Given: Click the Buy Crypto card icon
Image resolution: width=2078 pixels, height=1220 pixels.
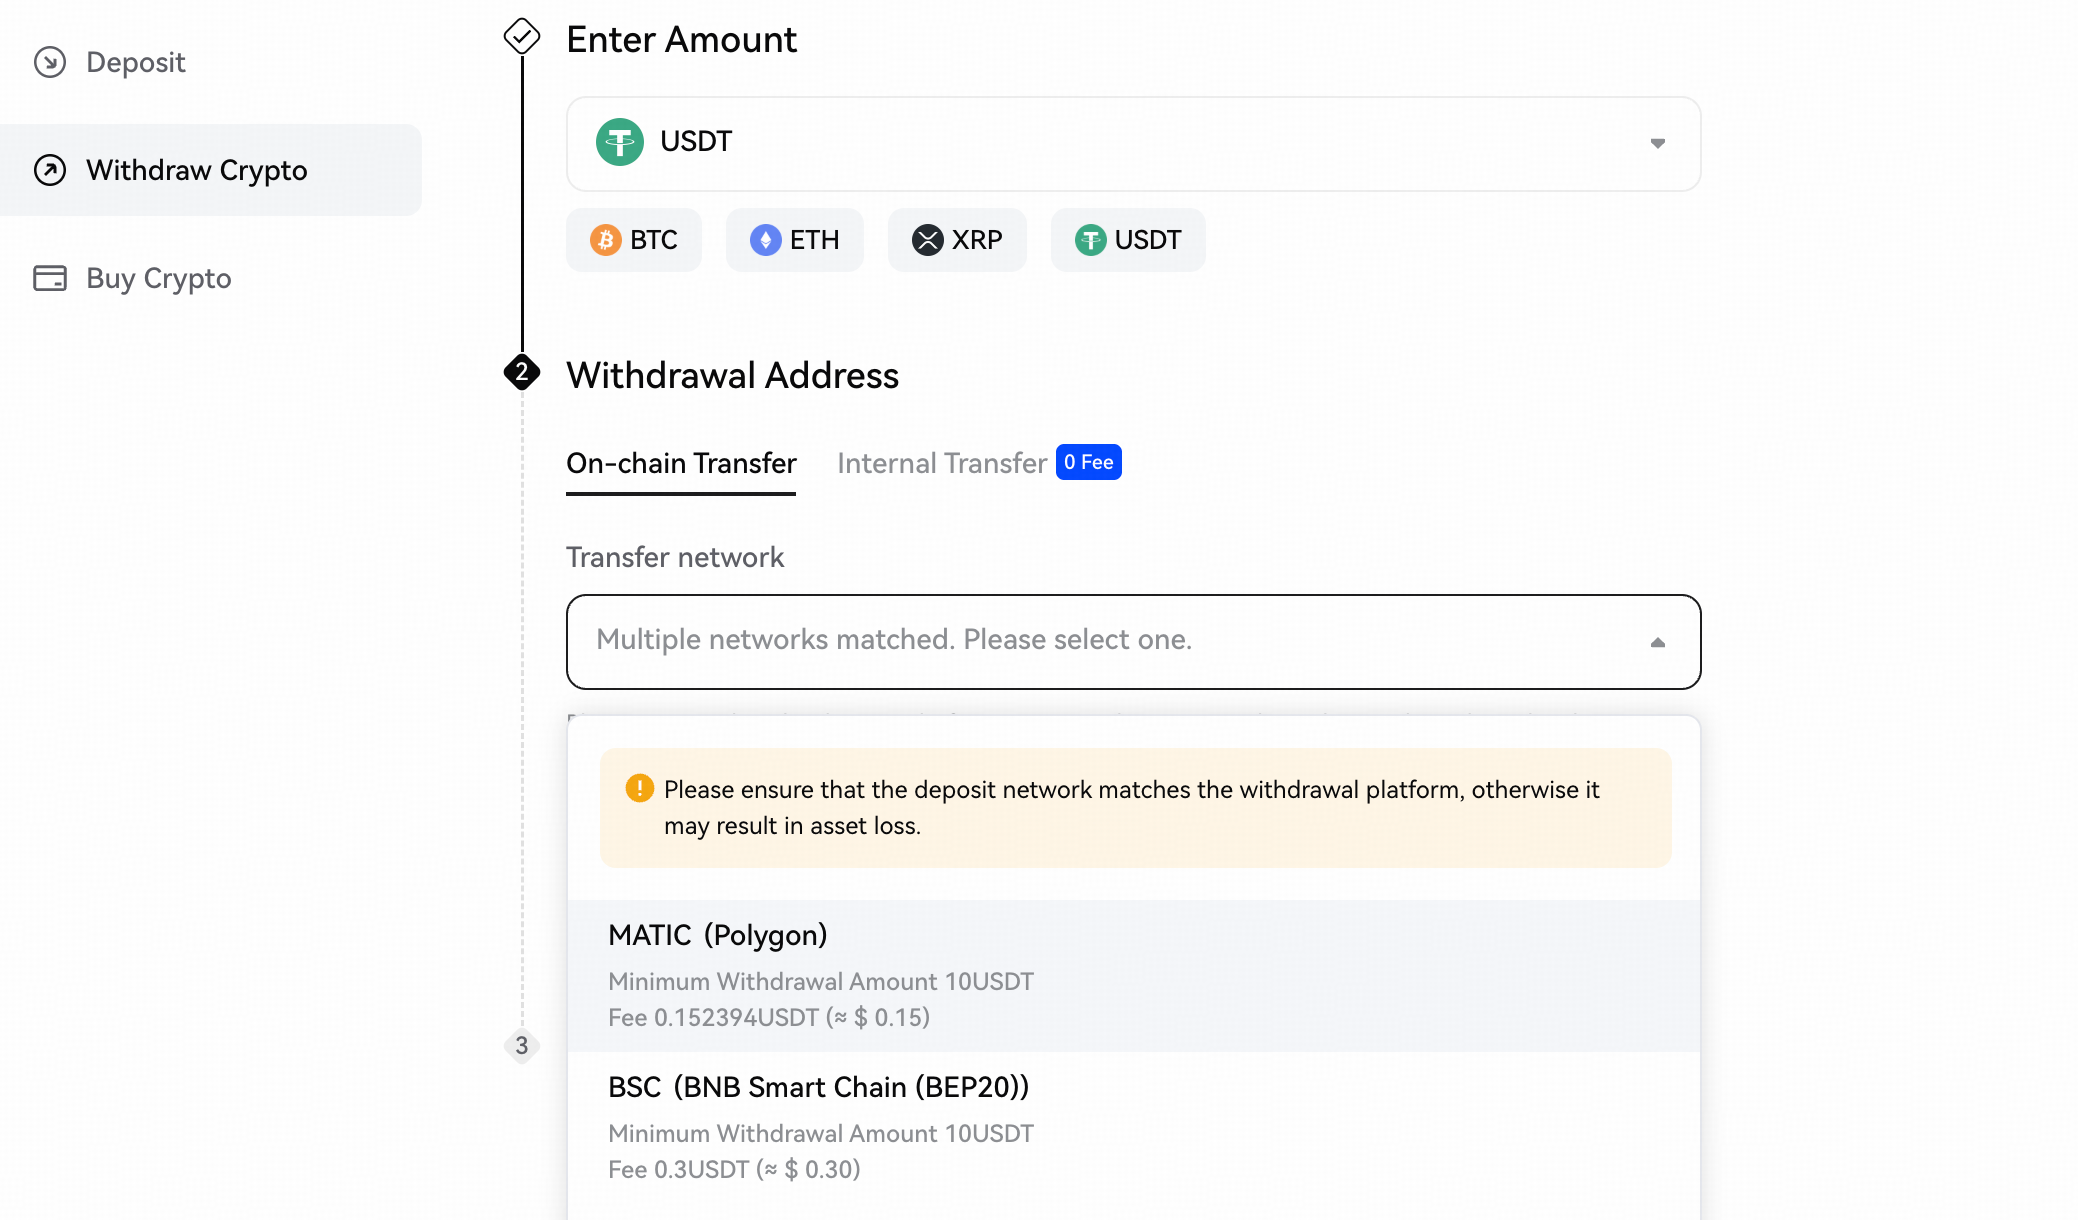Looking at the screenshot, I should (50, 278).
